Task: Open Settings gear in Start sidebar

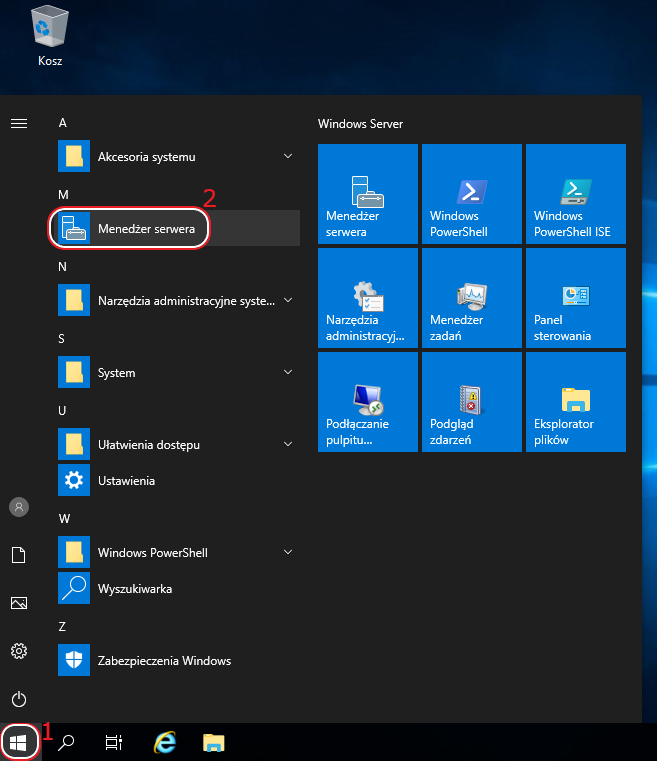Action: pos(19,651)
